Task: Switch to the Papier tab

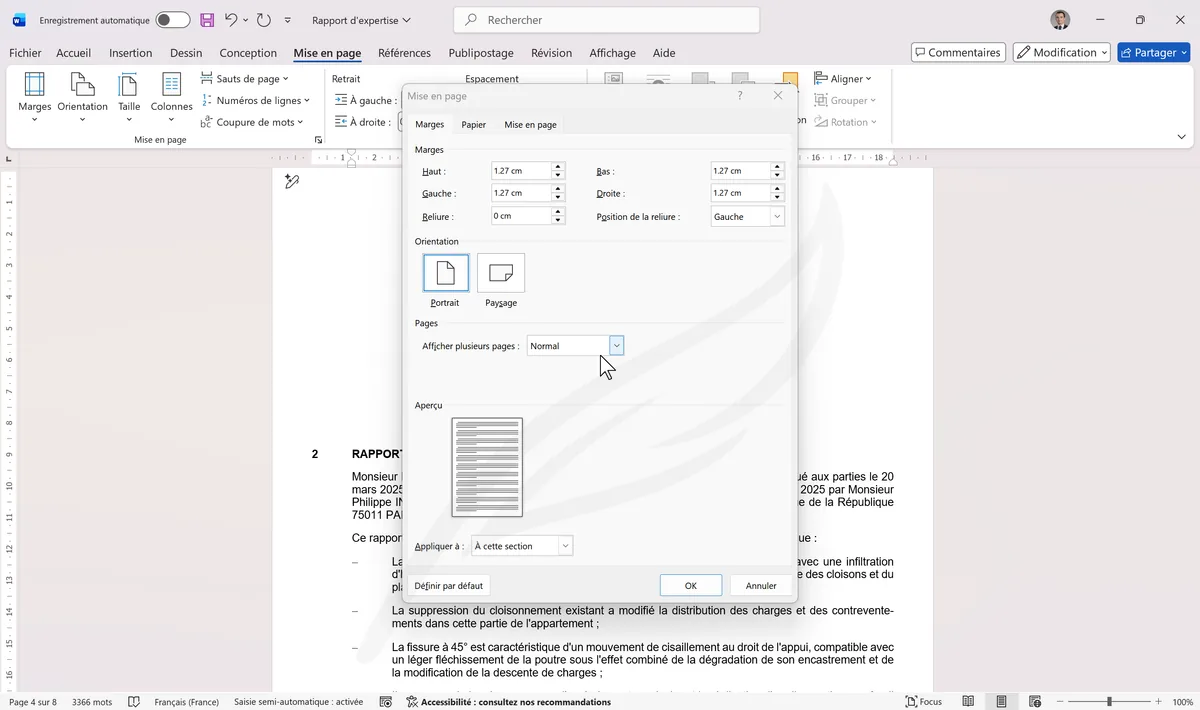Action: 473,124
